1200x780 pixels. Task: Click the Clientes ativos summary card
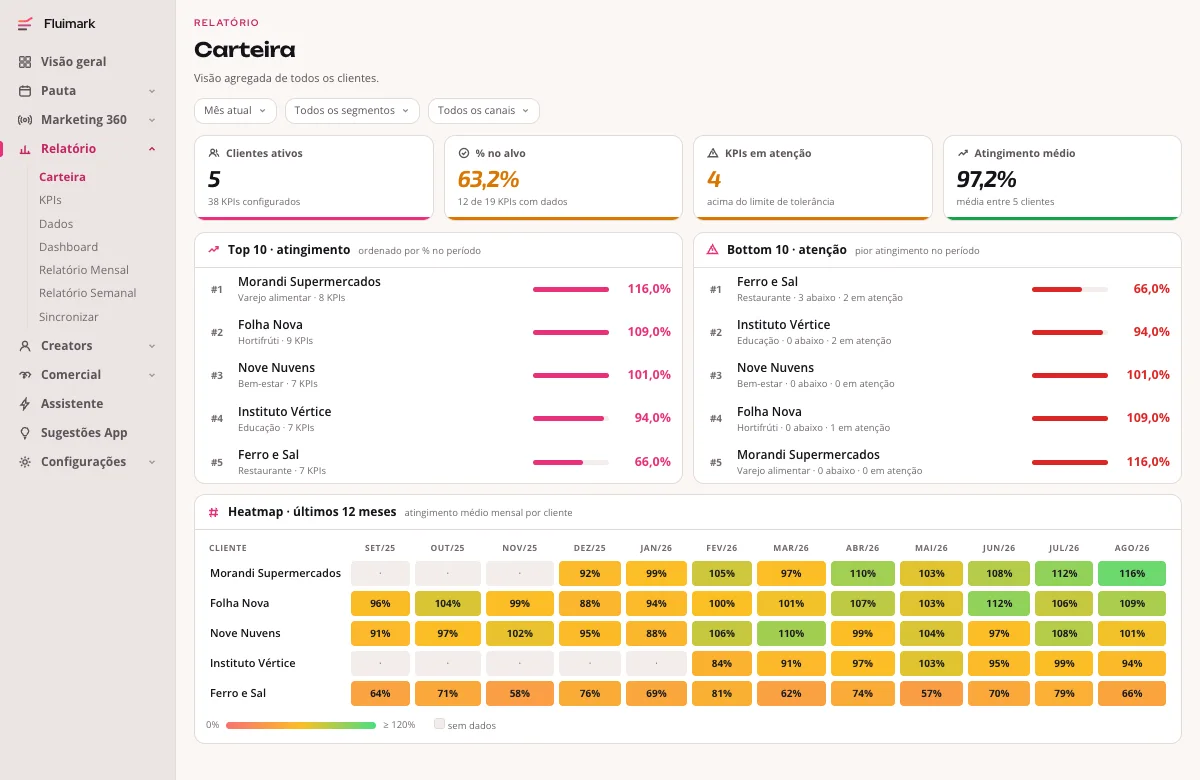pos(314,178)
